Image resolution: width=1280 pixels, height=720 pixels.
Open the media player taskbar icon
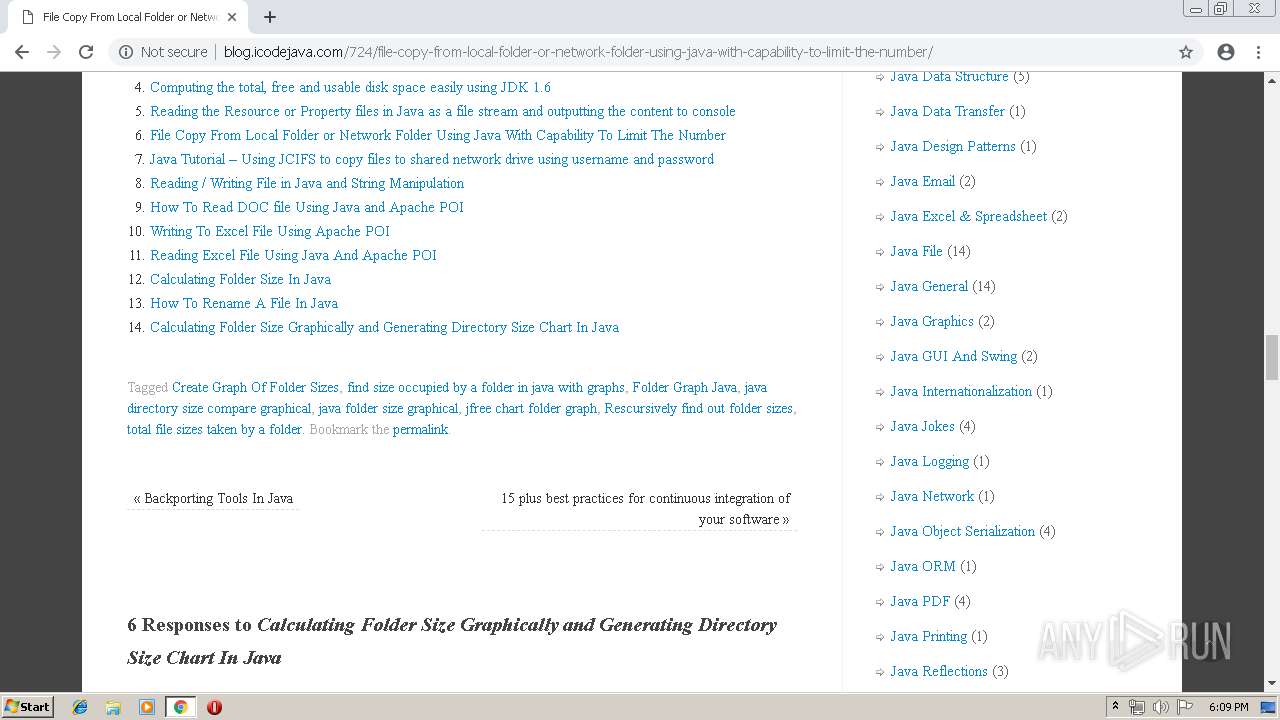(x=147, y=707)
